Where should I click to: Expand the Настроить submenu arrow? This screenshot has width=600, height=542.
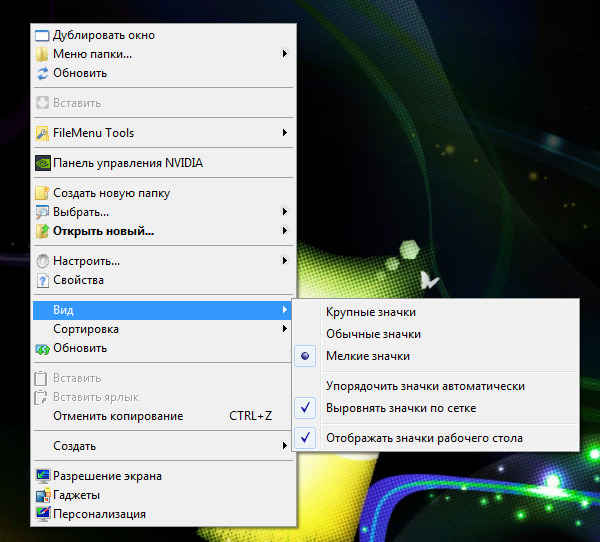pyautogui.click(x=285, y=261)
